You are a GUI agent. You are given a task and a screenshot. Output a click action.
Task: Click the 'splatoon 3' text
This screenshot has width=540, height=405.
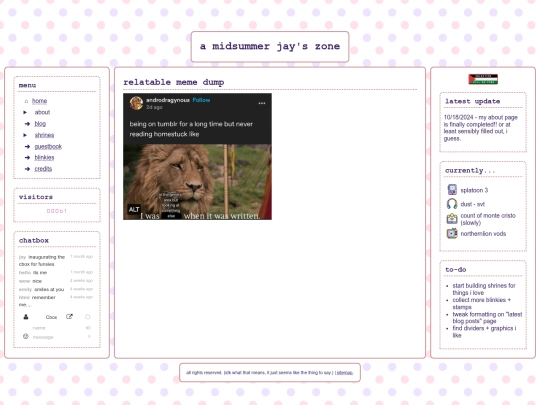[474, 190]
